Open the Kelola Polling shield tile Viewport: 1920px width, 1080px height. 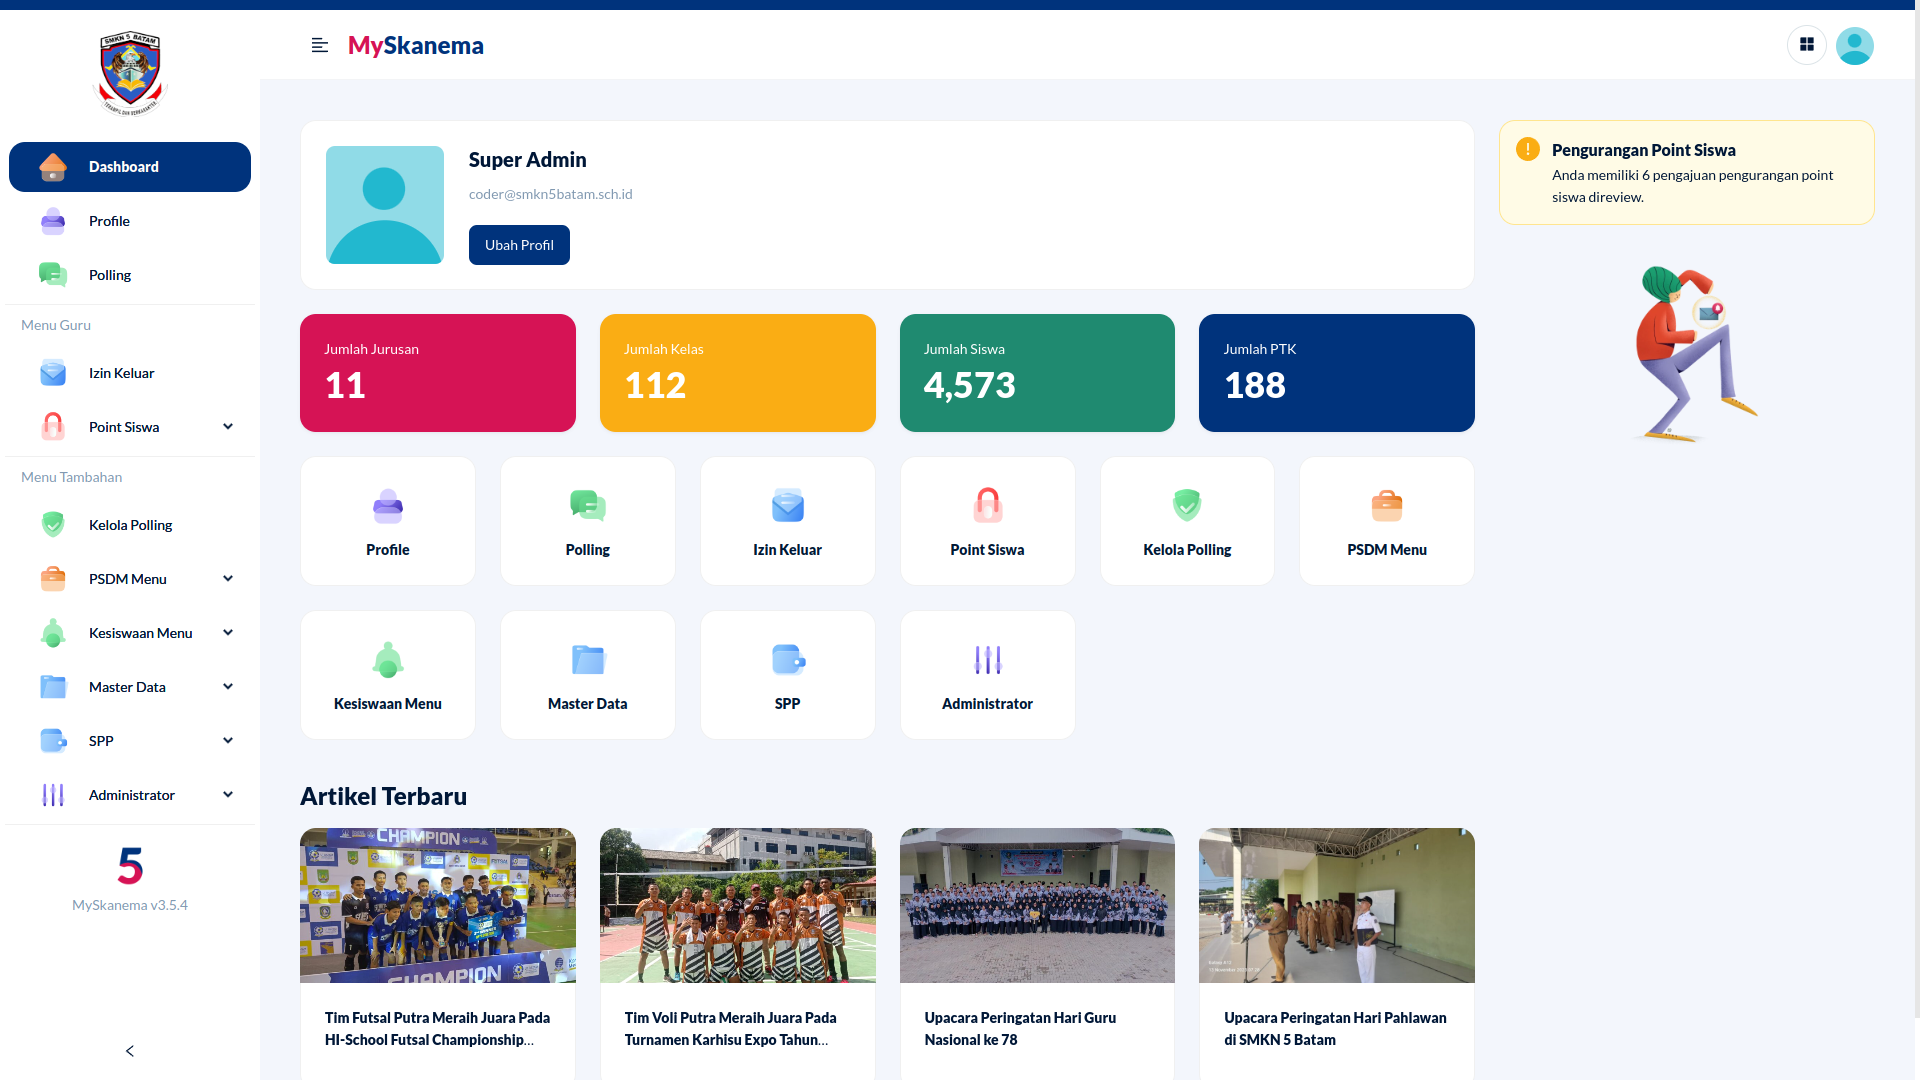click(x=1187, y=521)
